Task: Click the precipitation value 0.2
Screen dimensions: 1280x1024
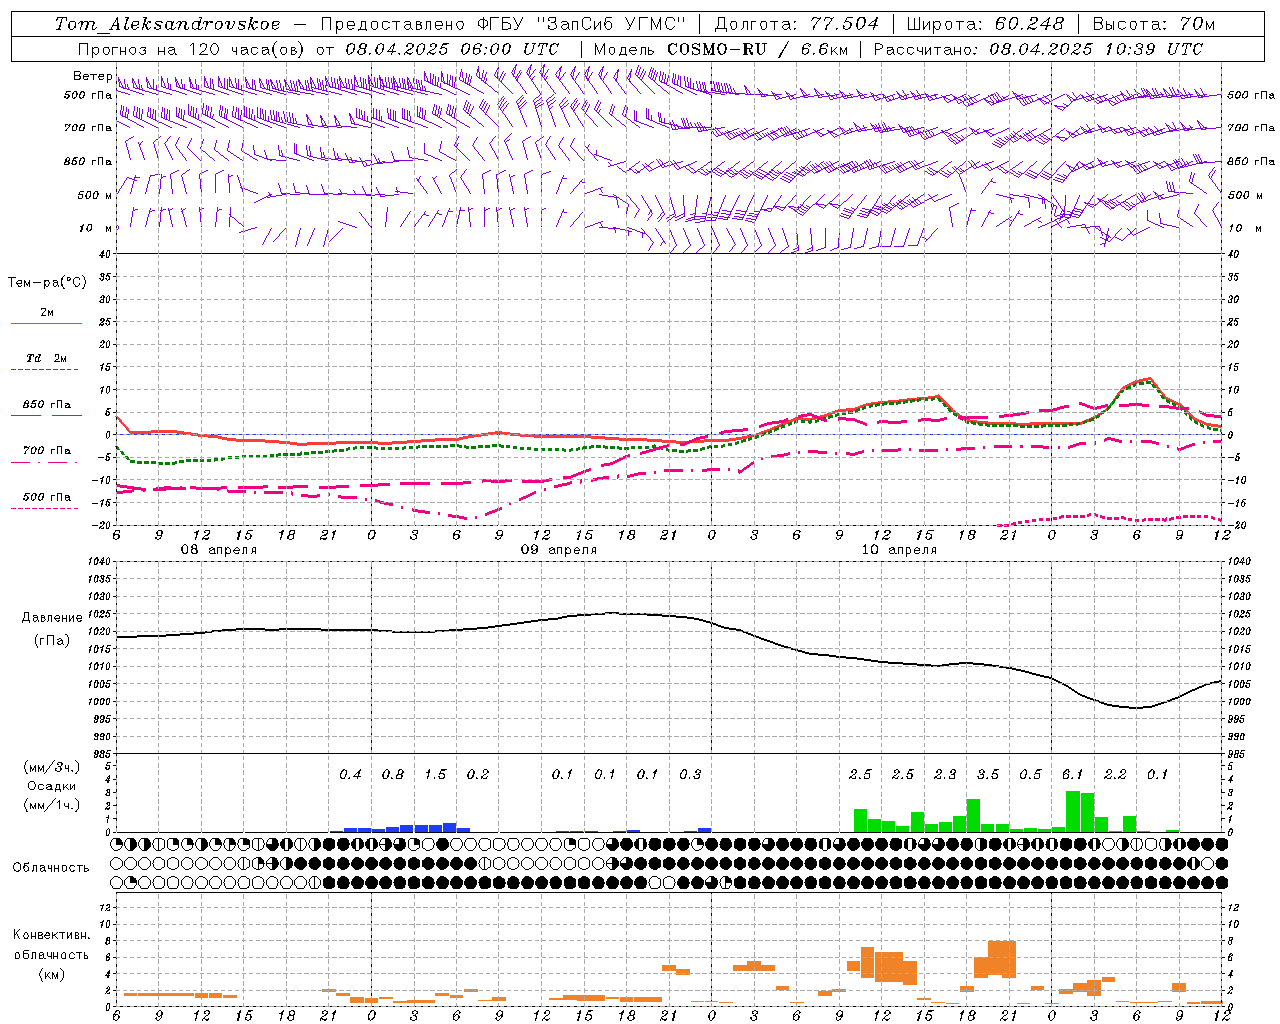Action: (x=478, y=774)
